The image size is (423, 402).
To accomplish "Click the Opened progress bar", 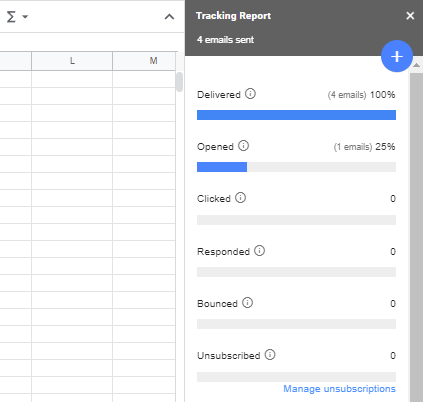I will 296,167.
